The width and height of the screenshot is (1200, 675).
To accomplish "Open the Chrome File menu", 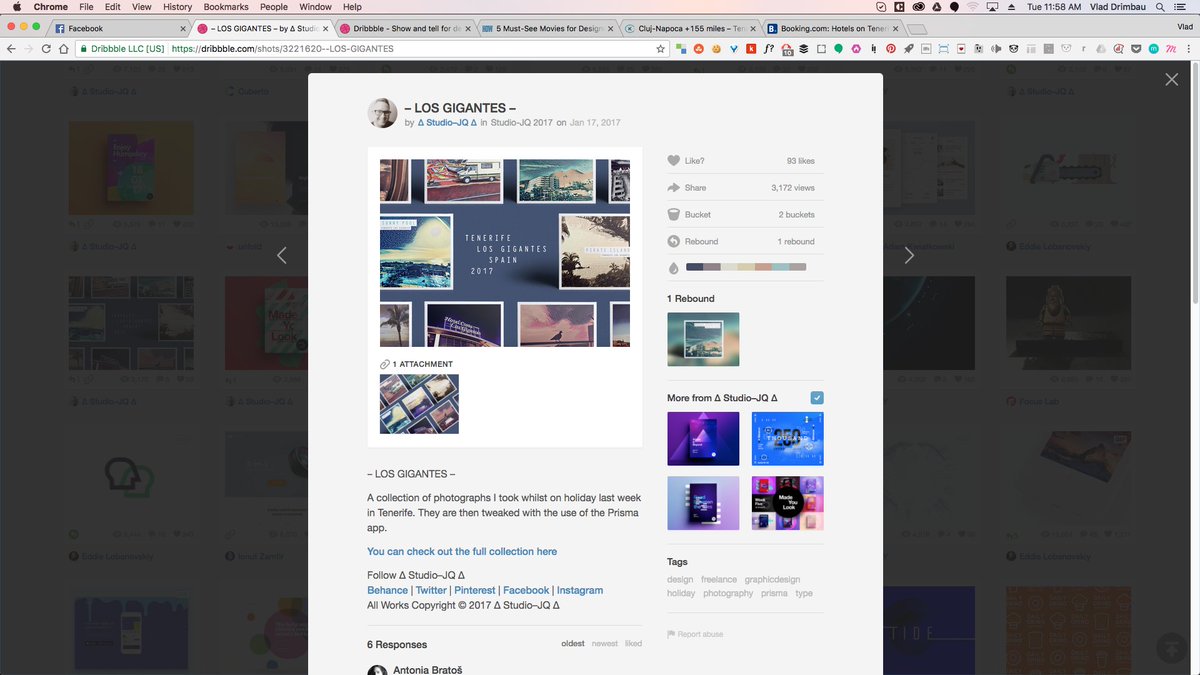I will click(86, 7).
